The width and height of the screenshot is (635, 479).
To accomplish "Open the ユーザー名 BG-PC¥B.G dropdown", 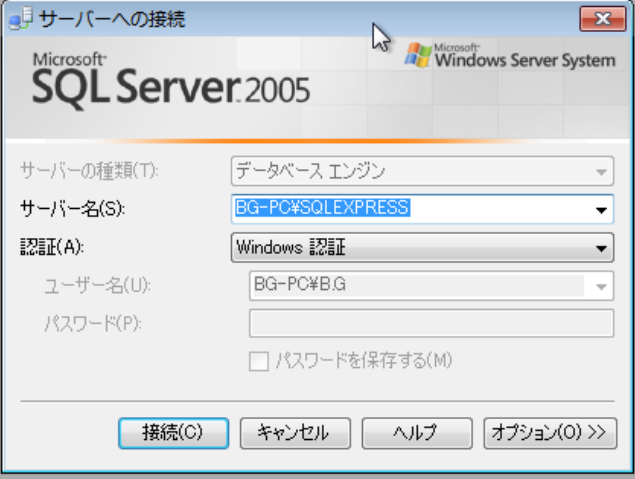I will [x=431, y=286].
